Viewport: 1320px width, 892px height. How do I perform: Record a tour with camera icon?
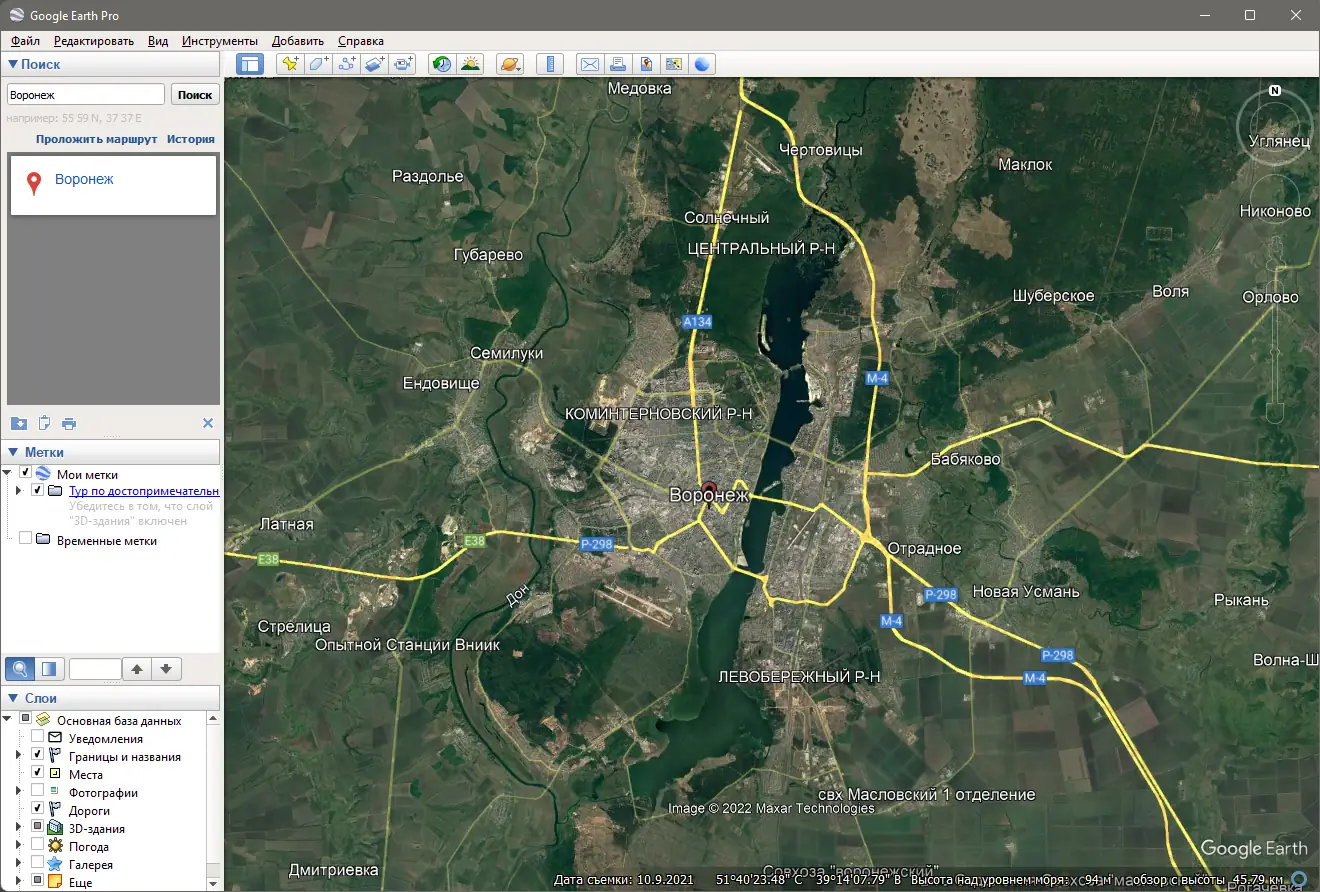coord(402,64)
